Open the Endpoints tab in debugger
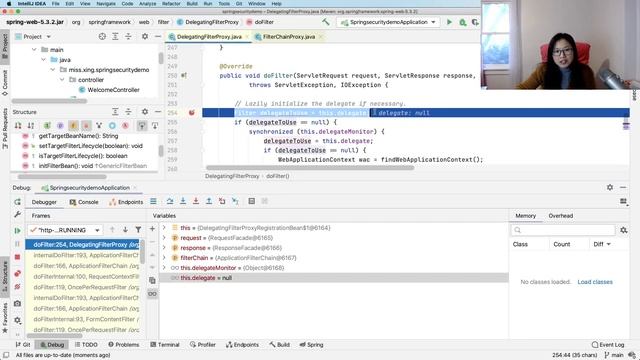The height and width of the screenshot is (360, 640). pos(126,202)
